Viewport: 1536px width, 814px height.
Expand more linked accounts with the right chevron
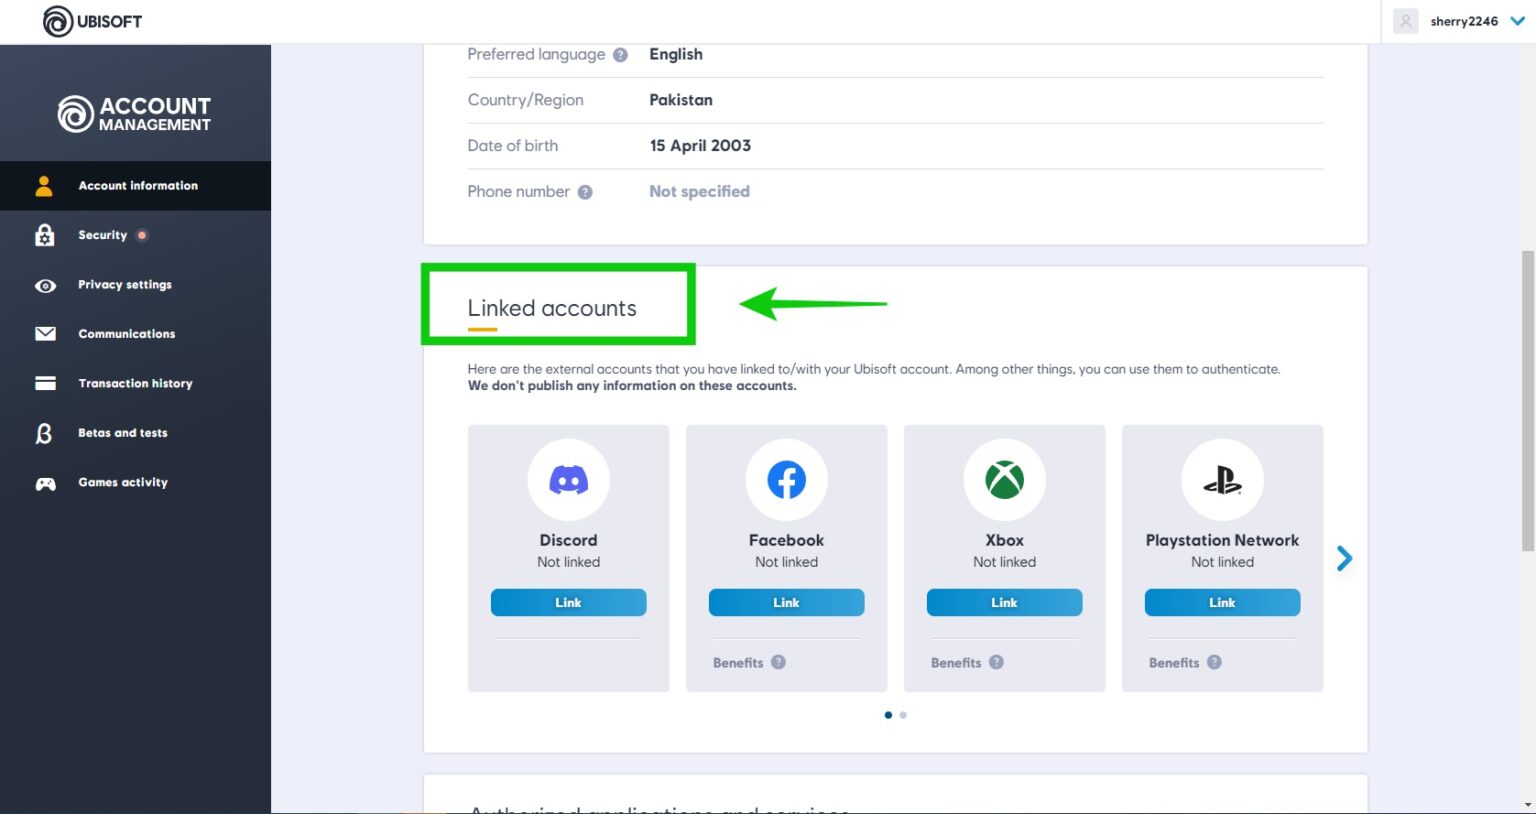click(1344, 558)
